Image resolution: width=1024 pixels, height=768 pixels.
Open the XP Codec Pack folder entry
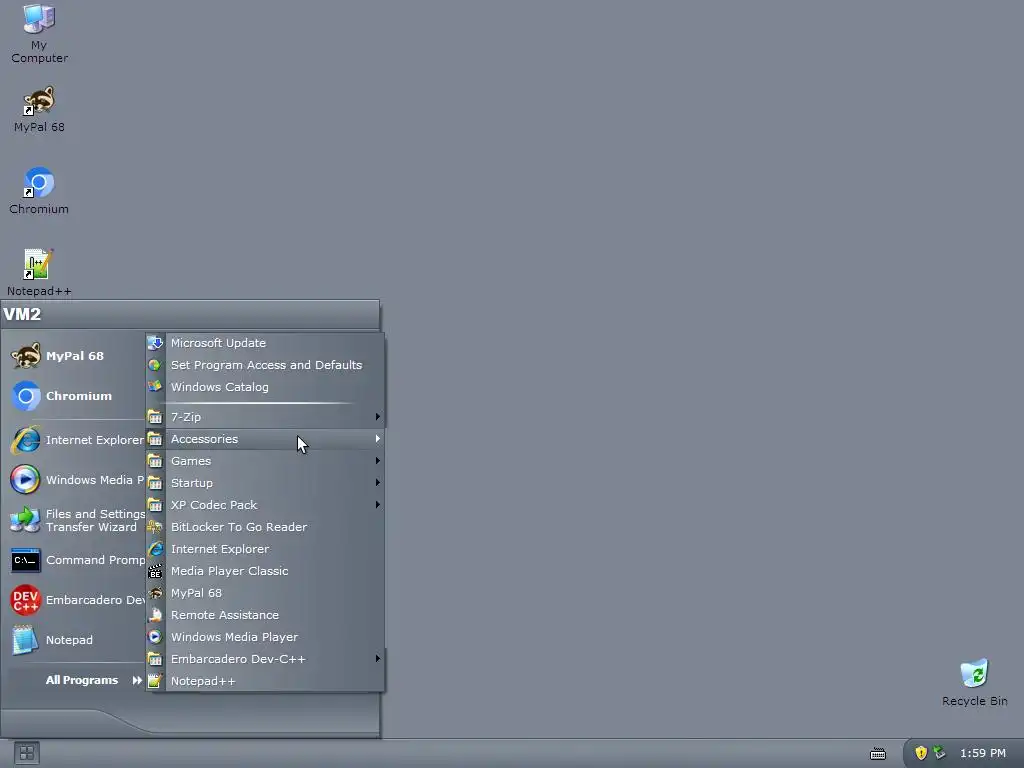[x=264, y=505]
